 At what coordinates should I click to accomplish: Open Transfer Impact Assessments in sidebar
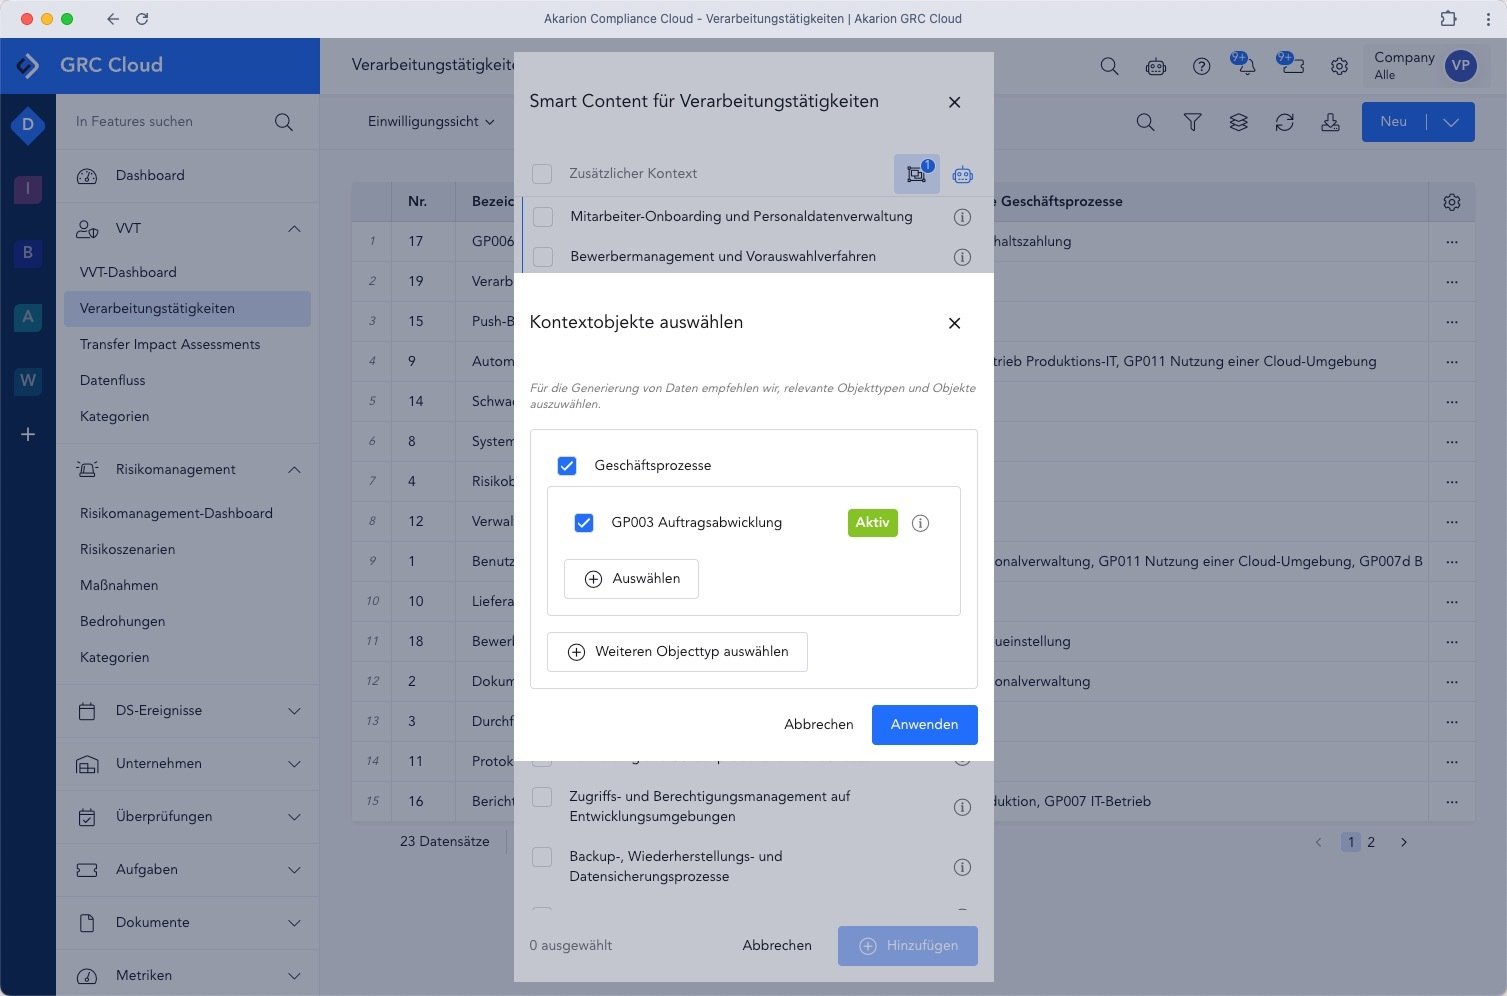coord(170,344)
